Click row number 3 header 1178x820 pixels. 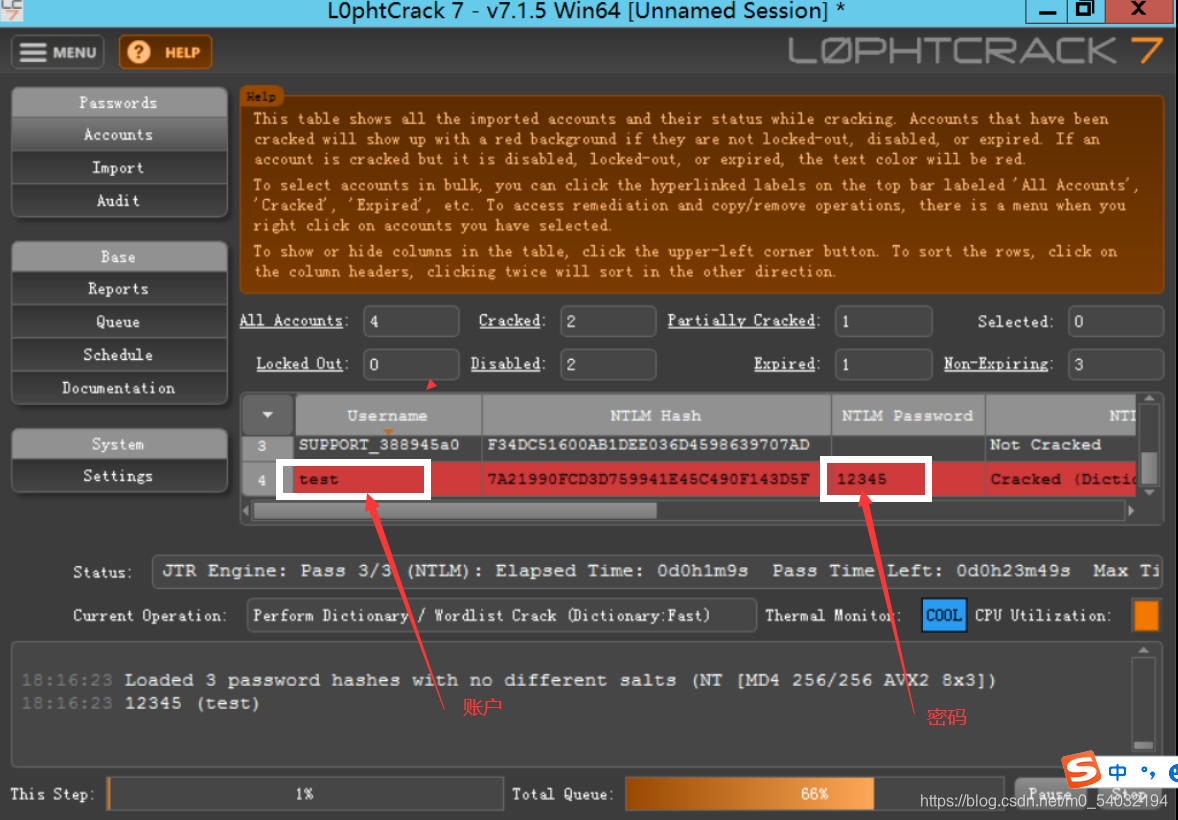[x=262, y=446]
